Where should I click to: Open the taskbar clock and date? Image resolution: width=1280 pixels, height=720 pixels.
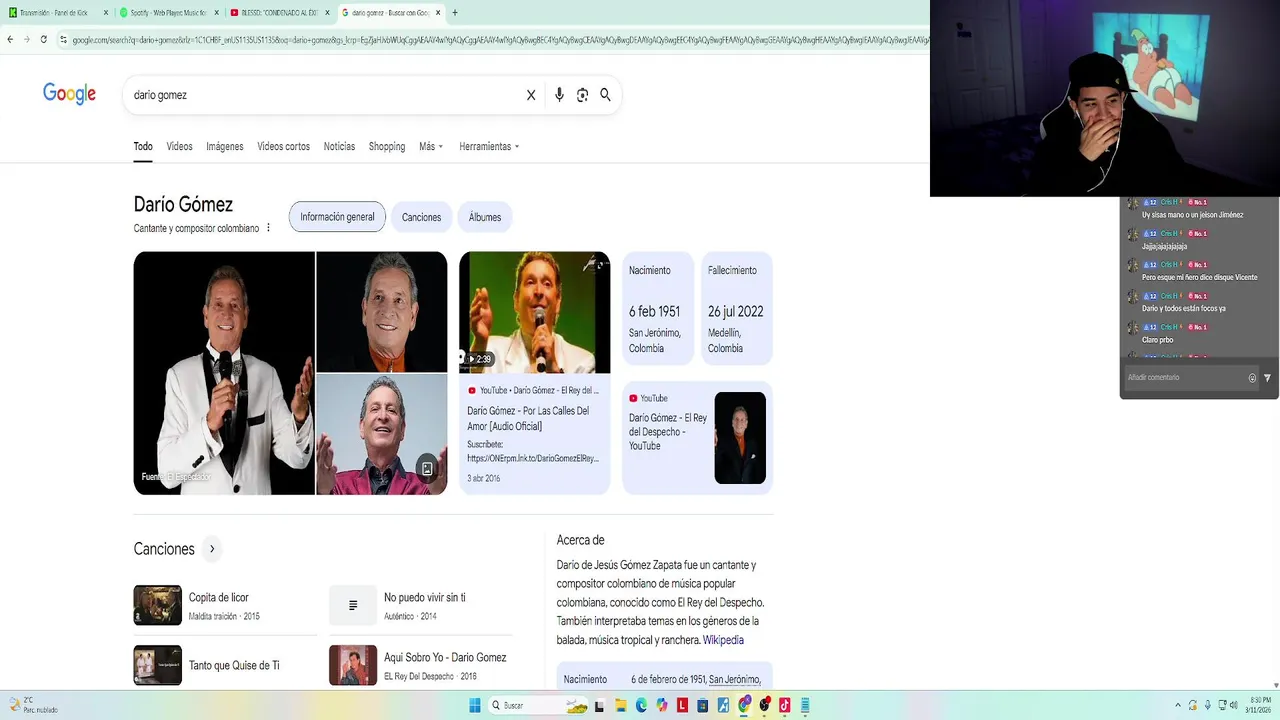pos(1259,705)
